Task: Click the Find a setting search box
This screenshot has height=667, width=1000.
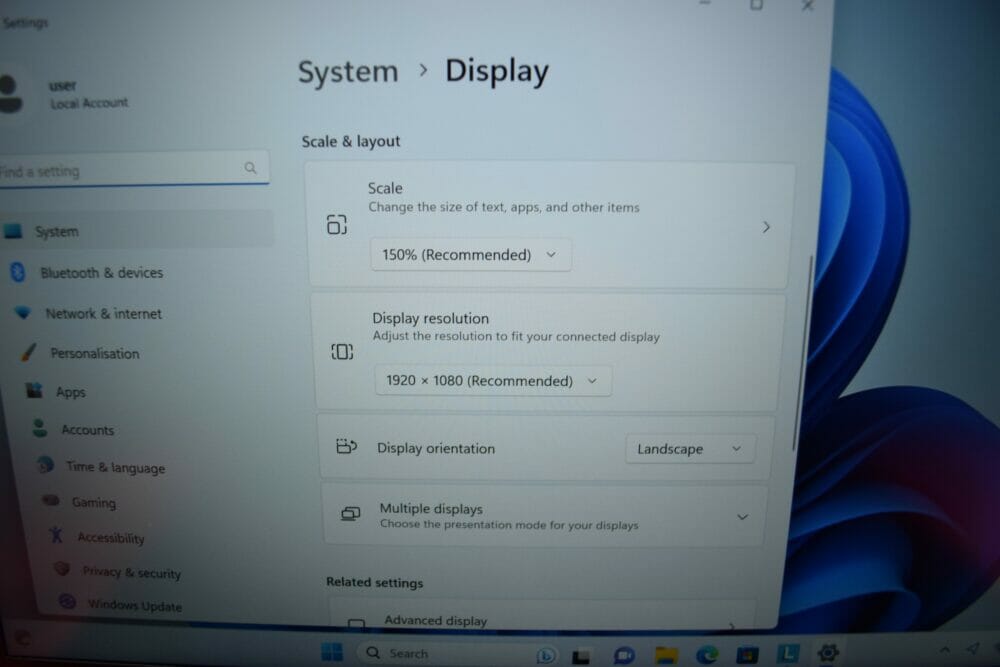Action: [x=133, y=169]
